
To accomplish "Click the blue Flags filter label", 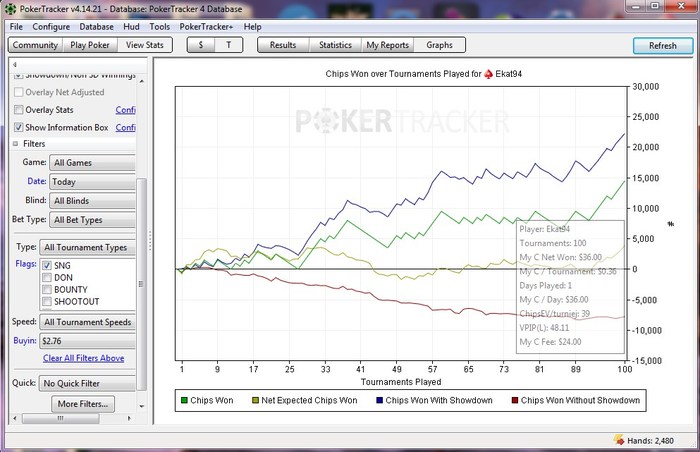I will point(26,264).
